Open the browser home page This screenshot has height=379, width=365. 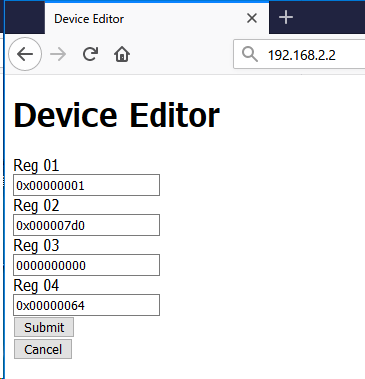tap(122, 54)
